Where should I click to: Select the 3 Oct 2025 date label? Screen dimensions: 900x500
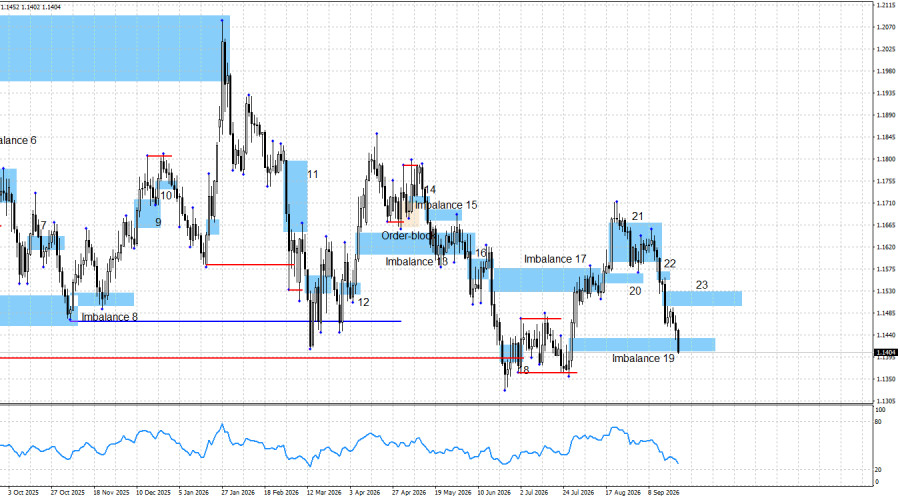pos(23,493)
